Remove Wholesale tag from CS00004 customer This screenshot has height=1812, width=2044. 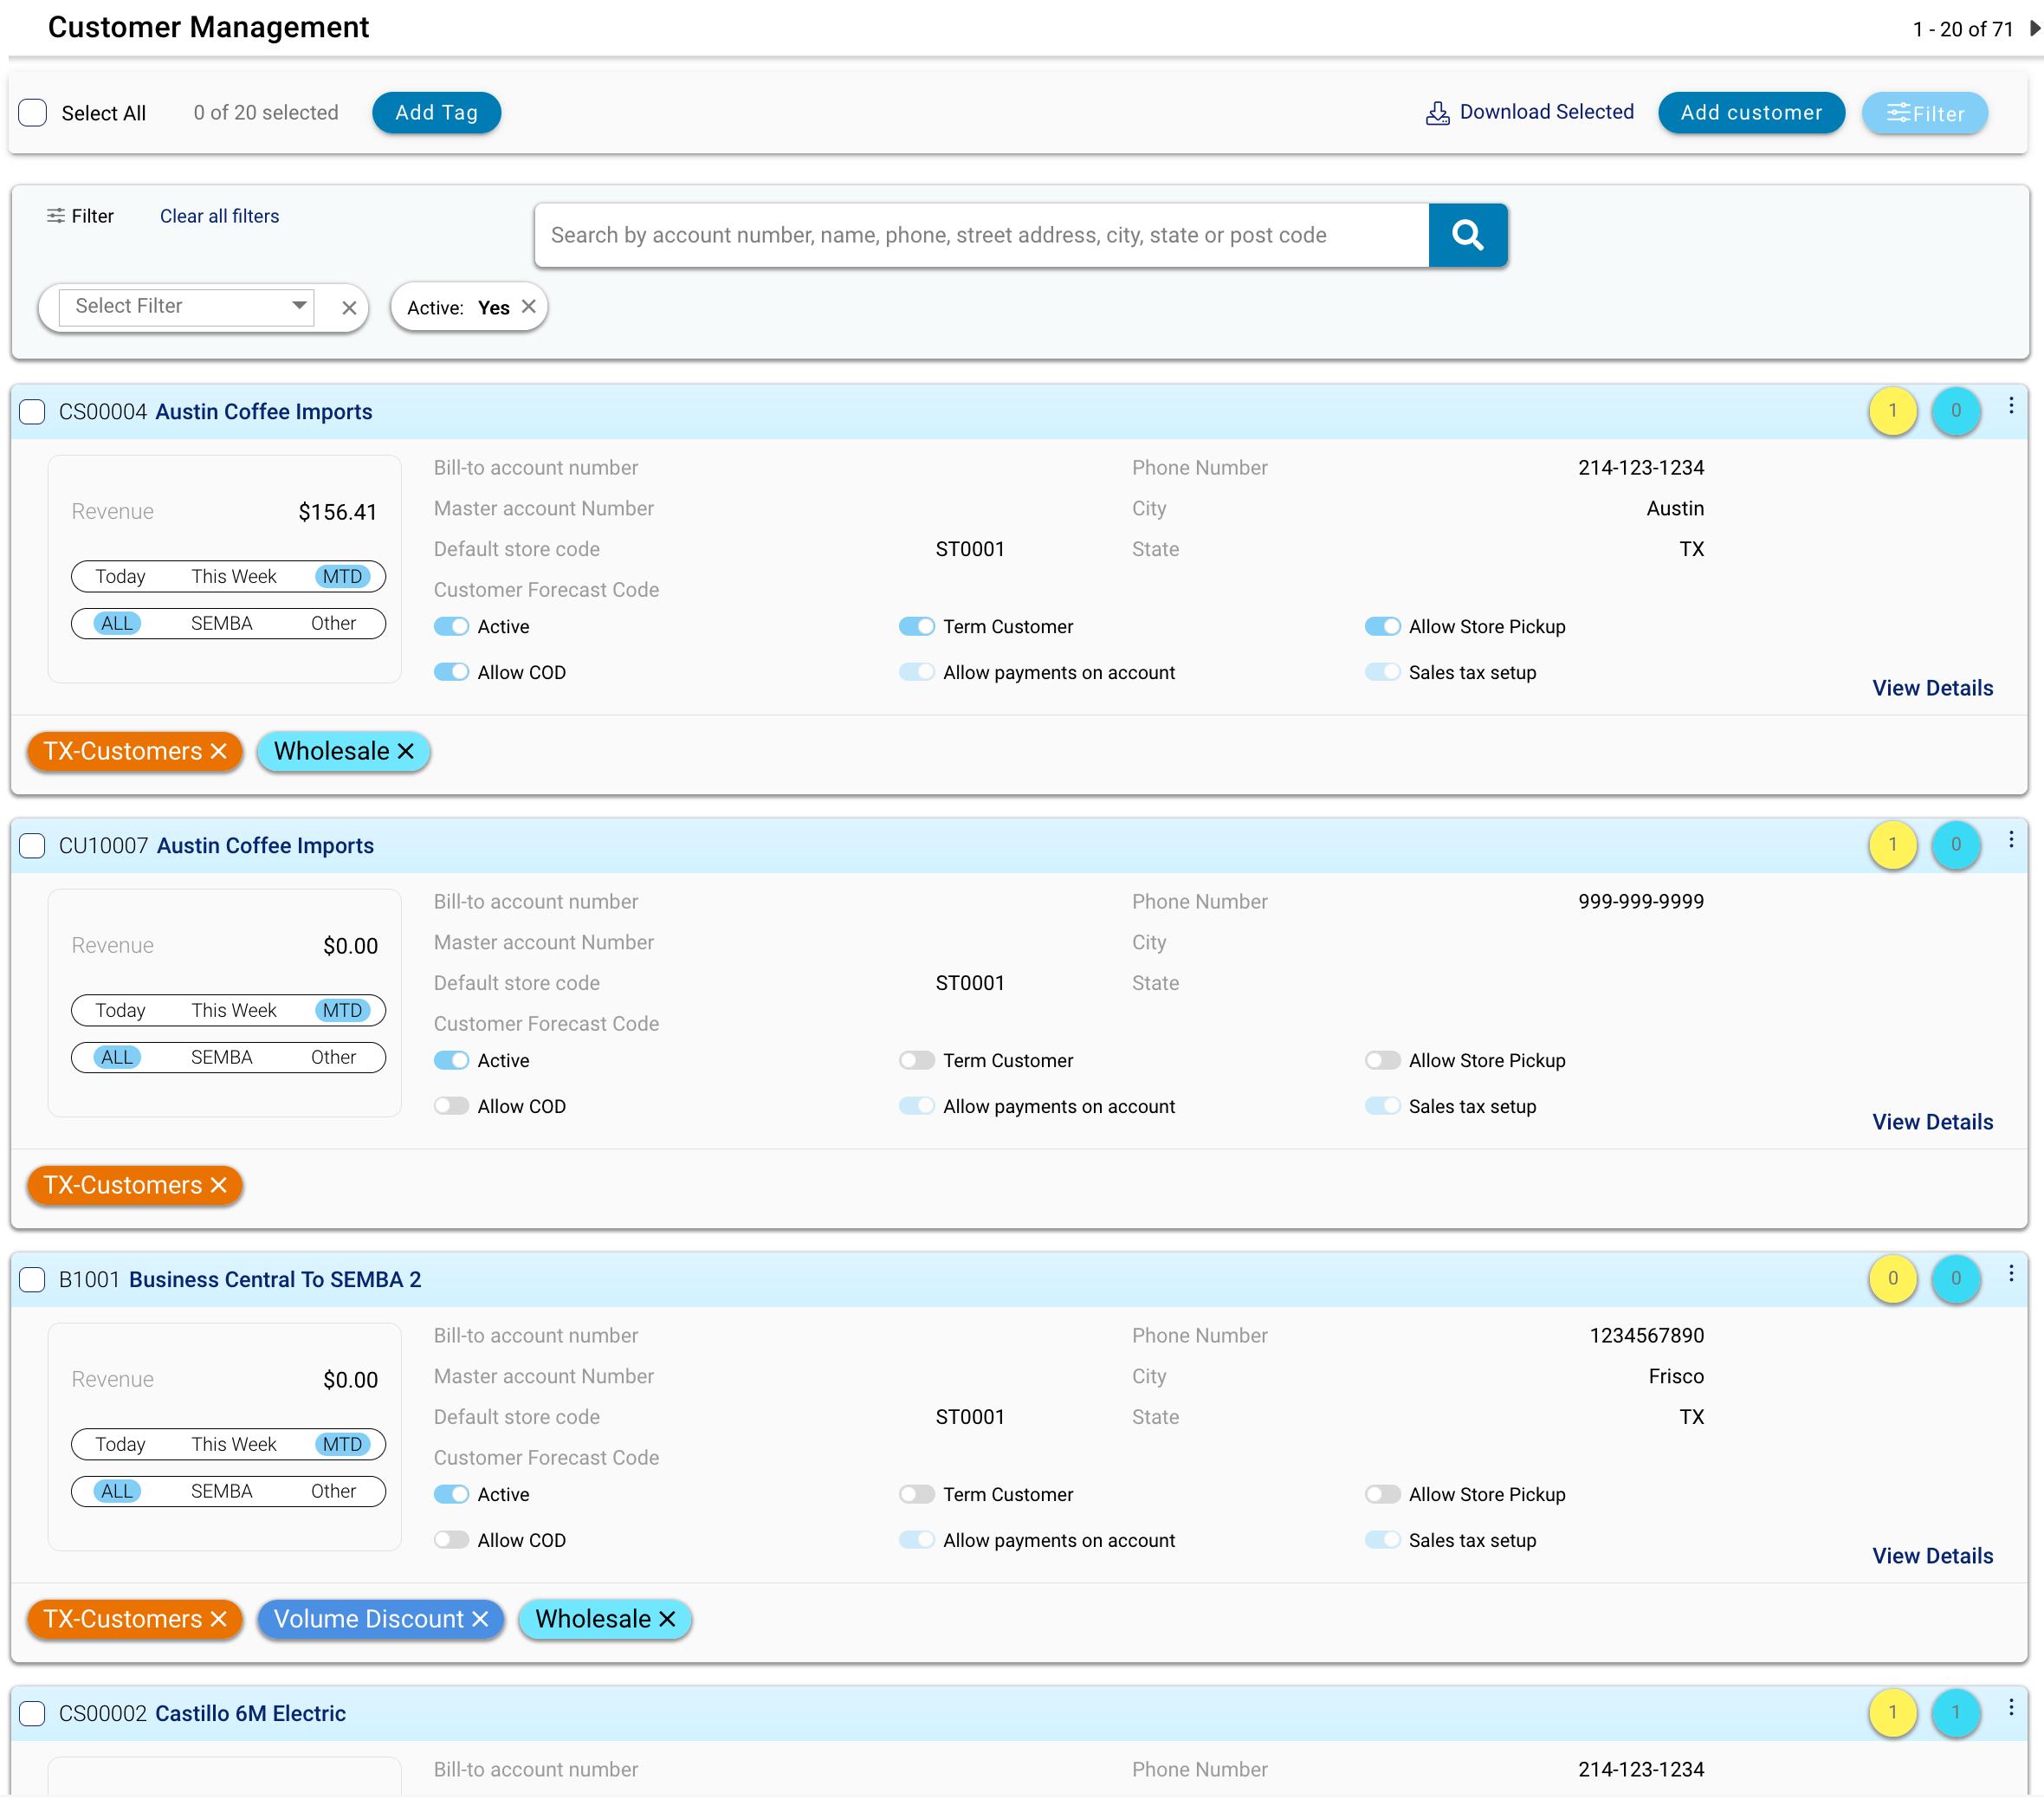[406, 751]
